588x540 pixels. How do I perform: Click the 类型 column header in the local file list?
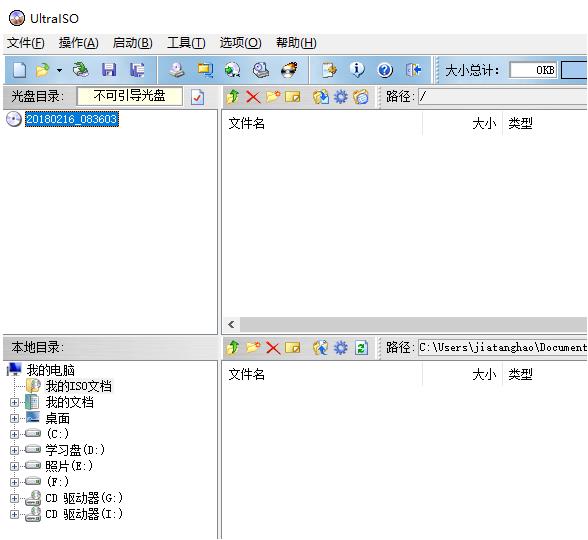[x=545, y=374]
